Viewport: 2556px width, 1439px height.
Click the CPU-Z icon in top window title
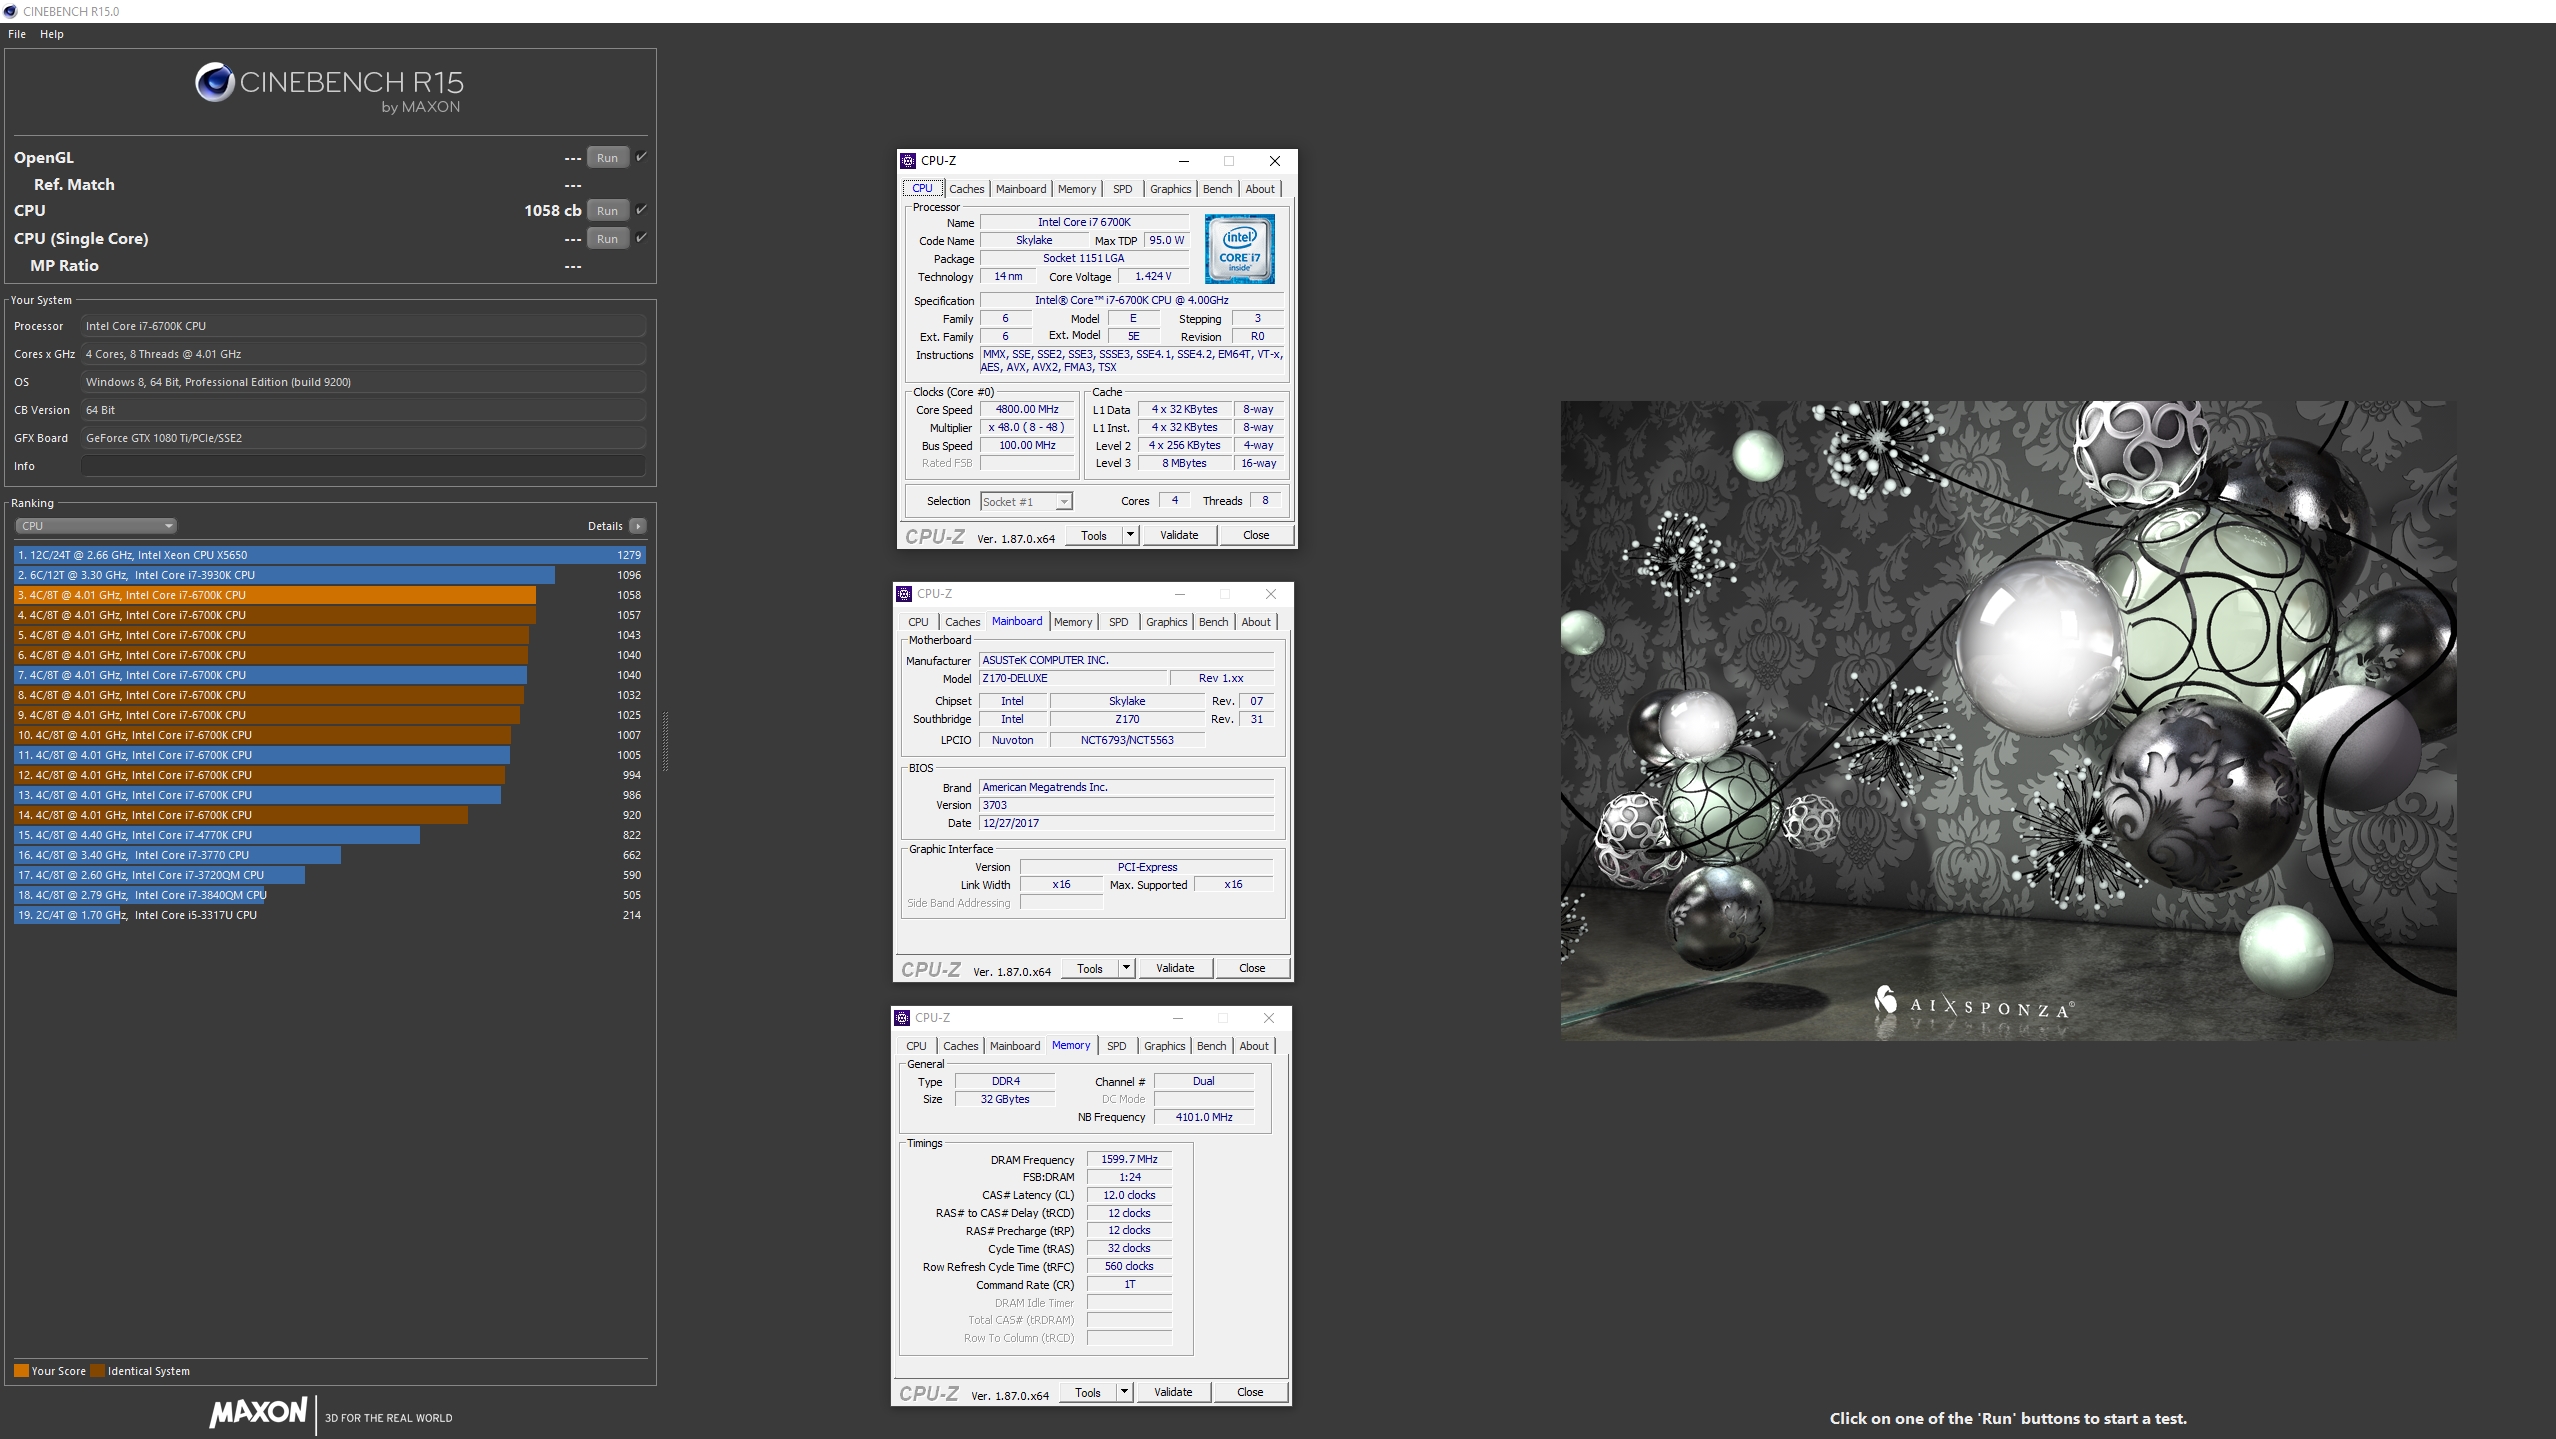pos(908,161)
